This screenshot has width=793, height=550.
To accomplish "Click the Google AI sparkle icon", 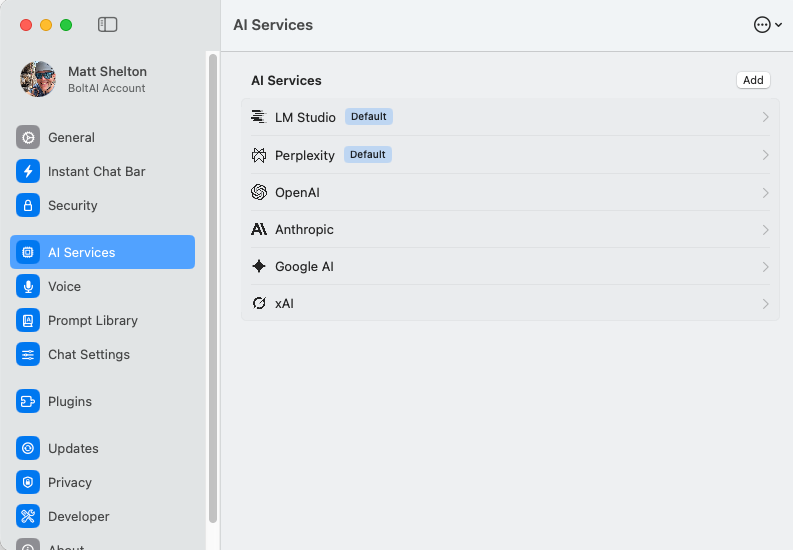I will (258, 266).
